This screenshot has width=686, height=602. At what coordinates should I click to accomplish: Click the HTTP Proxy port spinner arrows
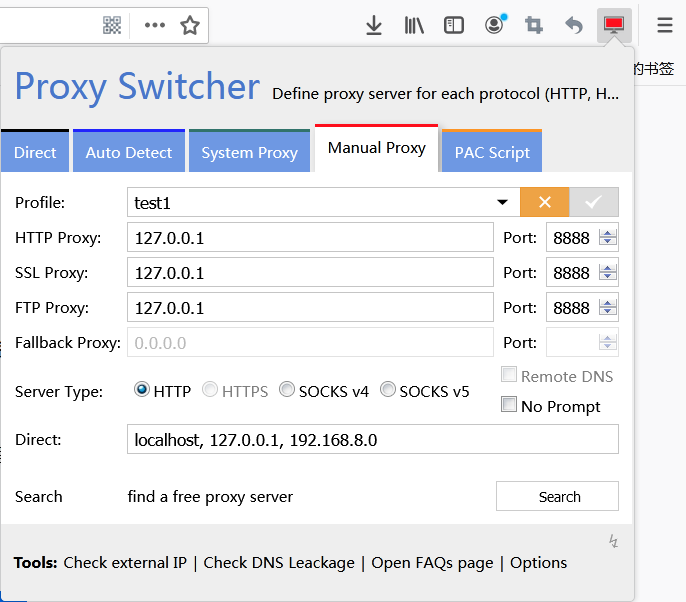[608, 238]
